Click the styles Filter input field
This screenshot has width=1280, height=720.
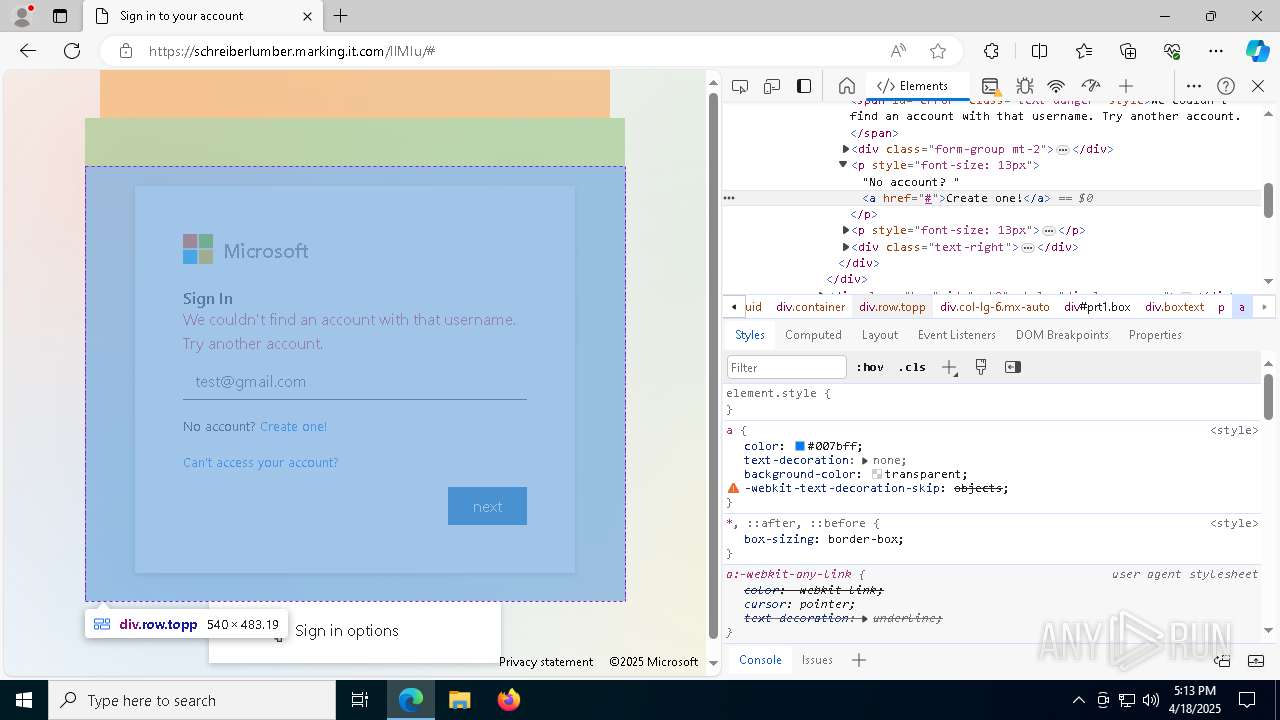tap(787, 367)
